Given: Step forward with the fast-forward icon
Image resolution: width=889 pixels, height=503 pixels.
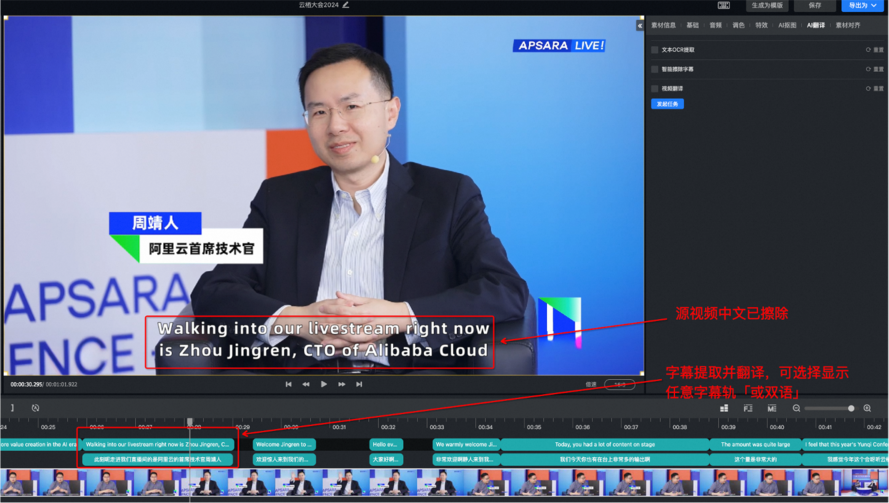Looking at the screenshot, I should pos(342,384).
